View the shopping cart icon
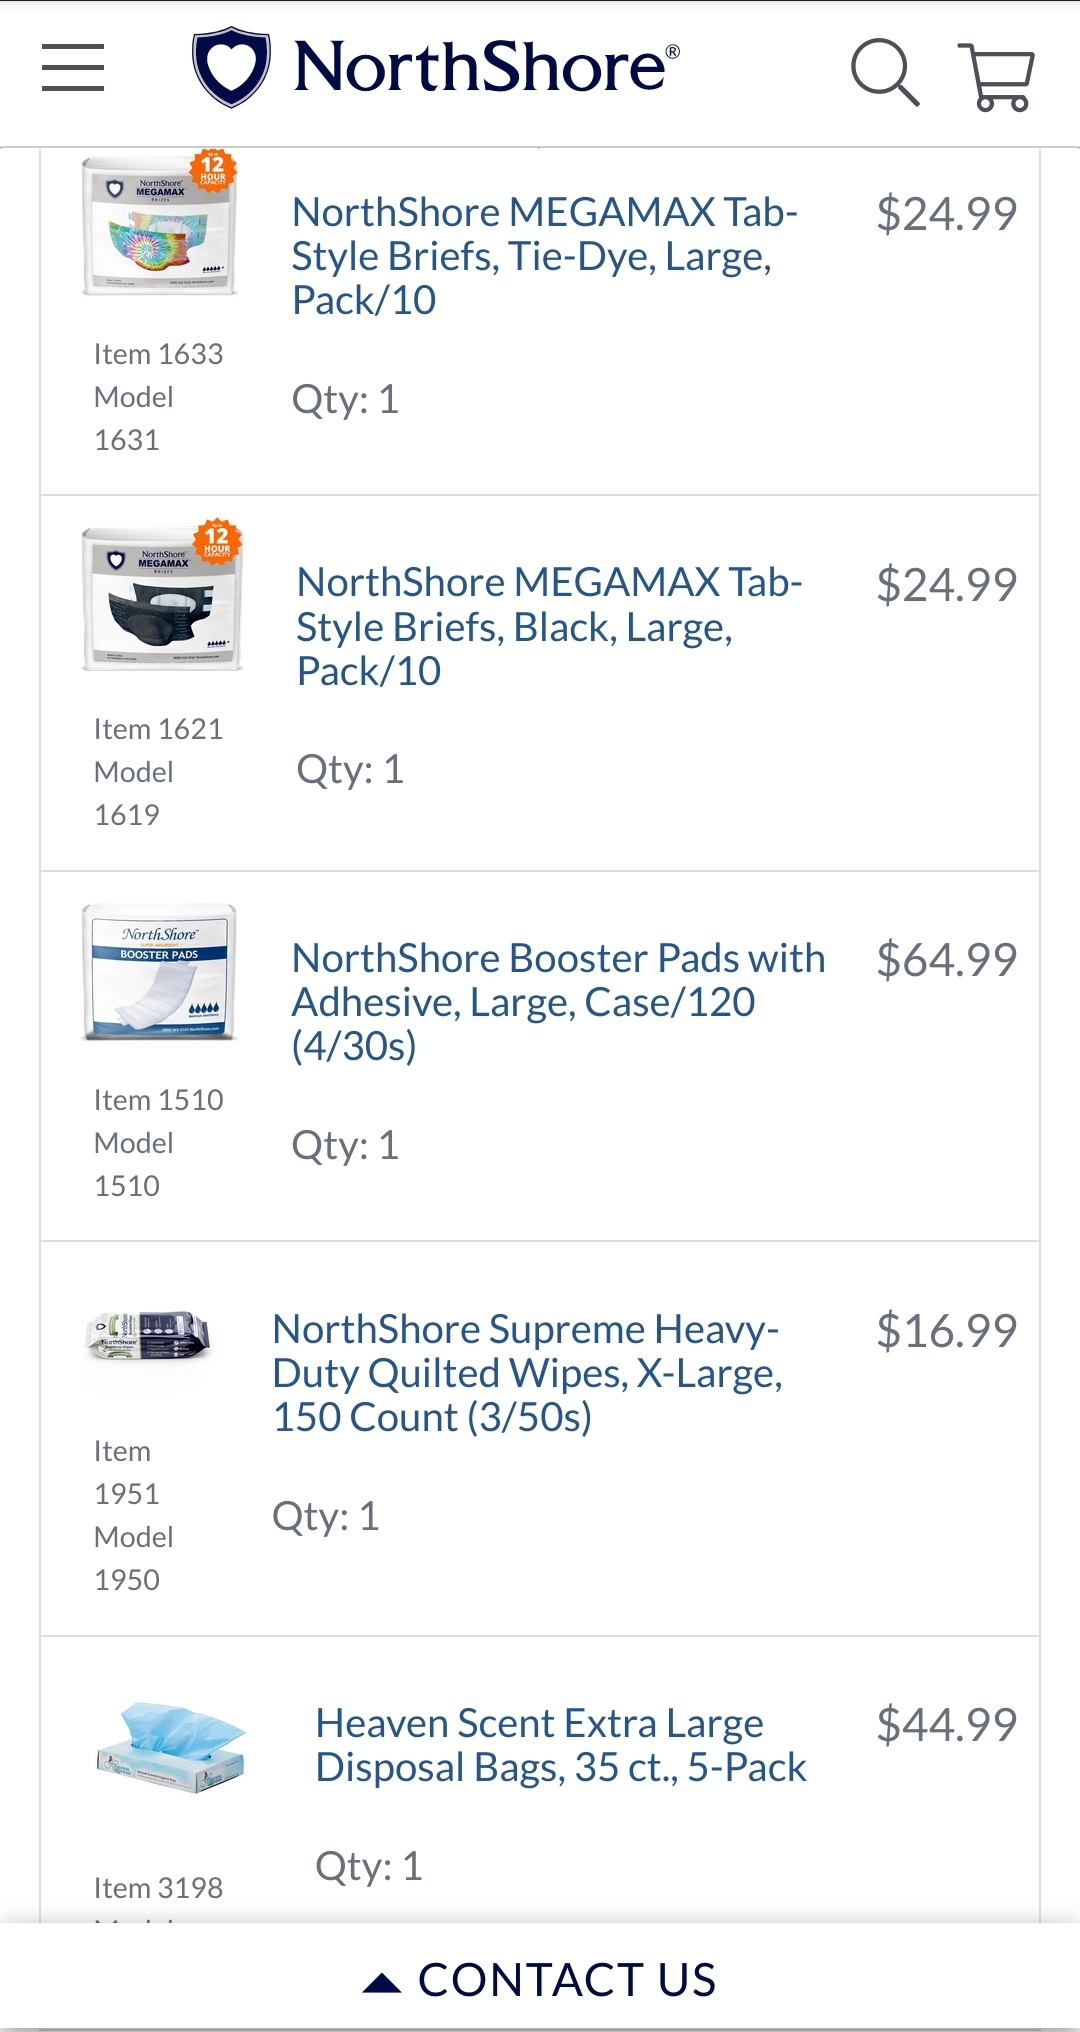This screenshot has width=1080, height=2032. click(996, 76)
